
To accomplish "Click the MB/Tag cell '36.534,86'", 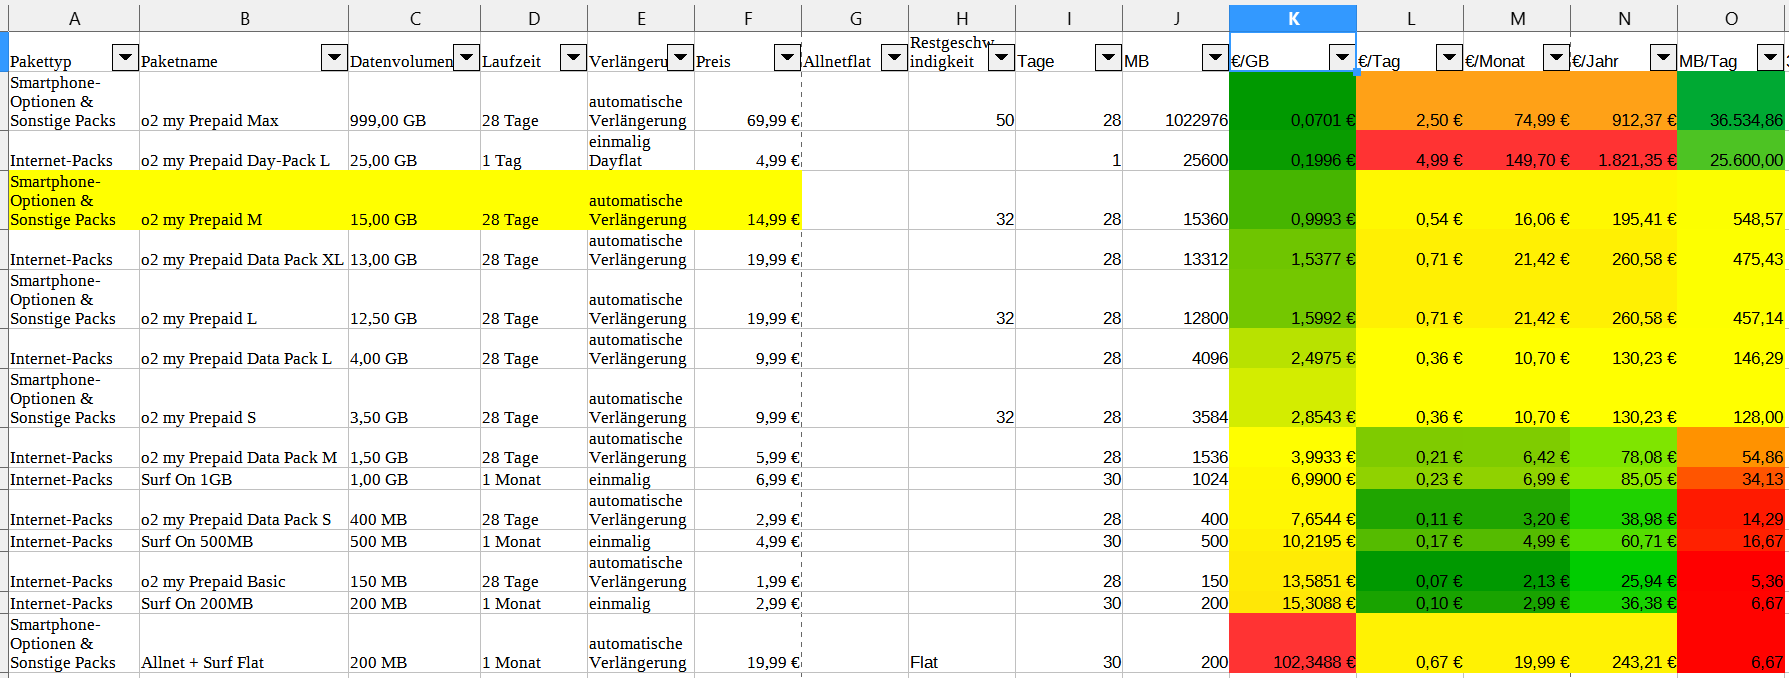I will coord(1731,101).
